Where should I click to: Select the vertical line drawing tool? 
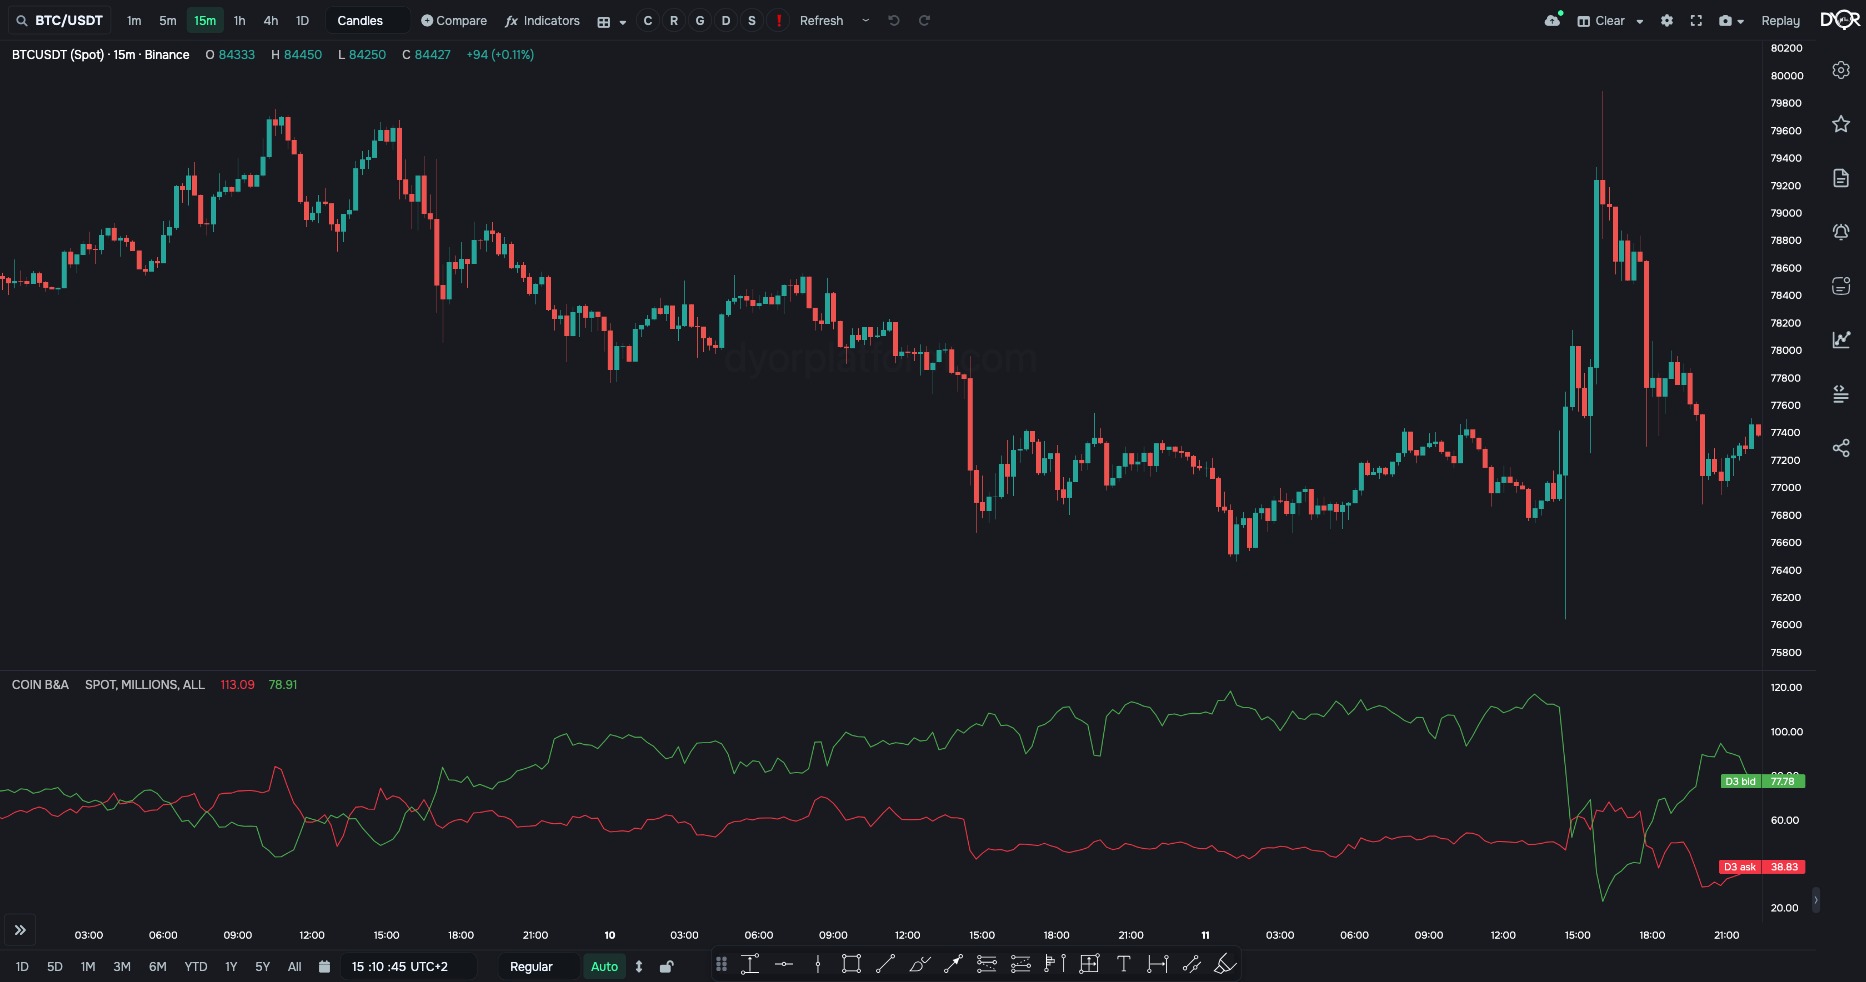click(x=818, y=964)
